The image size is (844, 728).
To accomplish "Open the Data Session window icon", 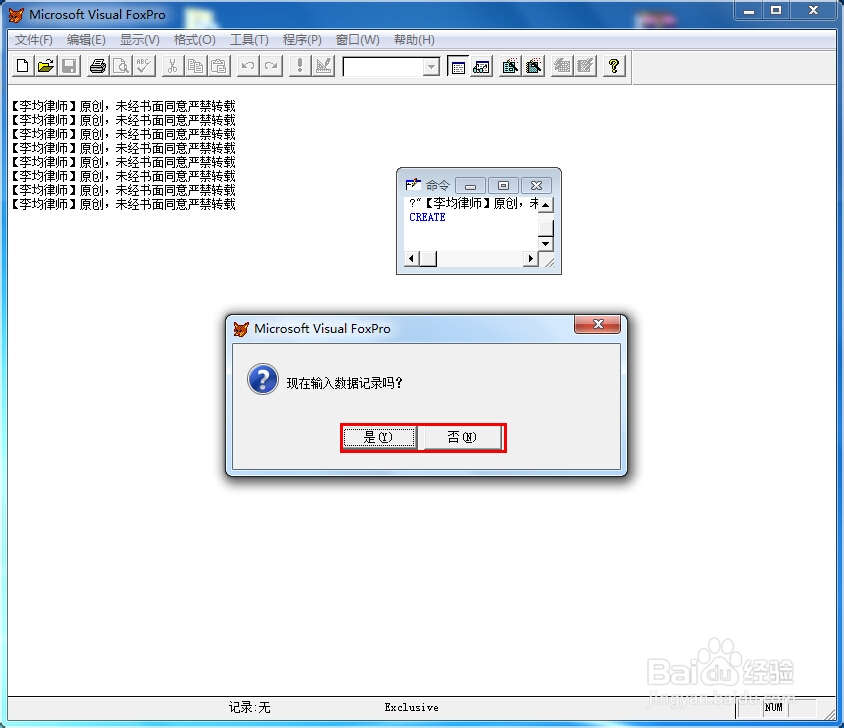I will coord(482,66).
